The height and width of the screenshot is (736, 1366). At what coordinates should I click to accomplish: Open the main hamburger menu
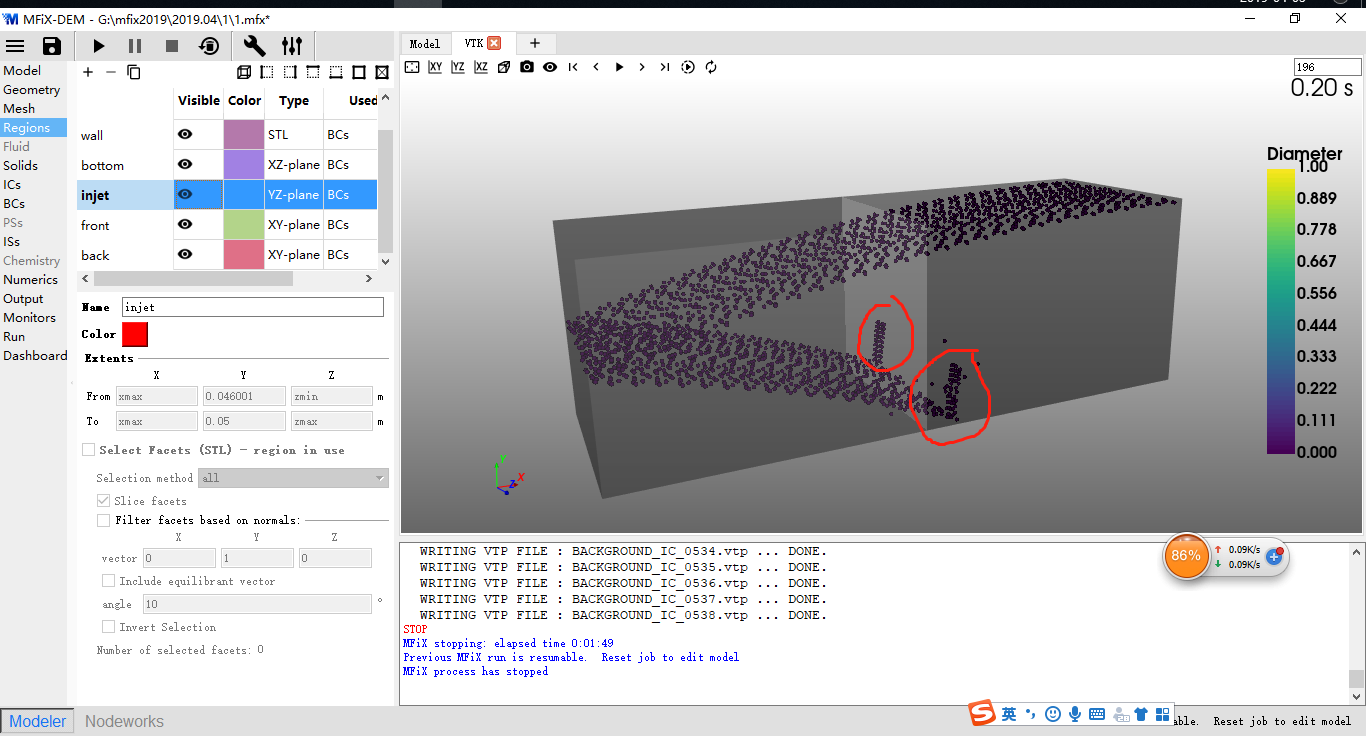15,46
